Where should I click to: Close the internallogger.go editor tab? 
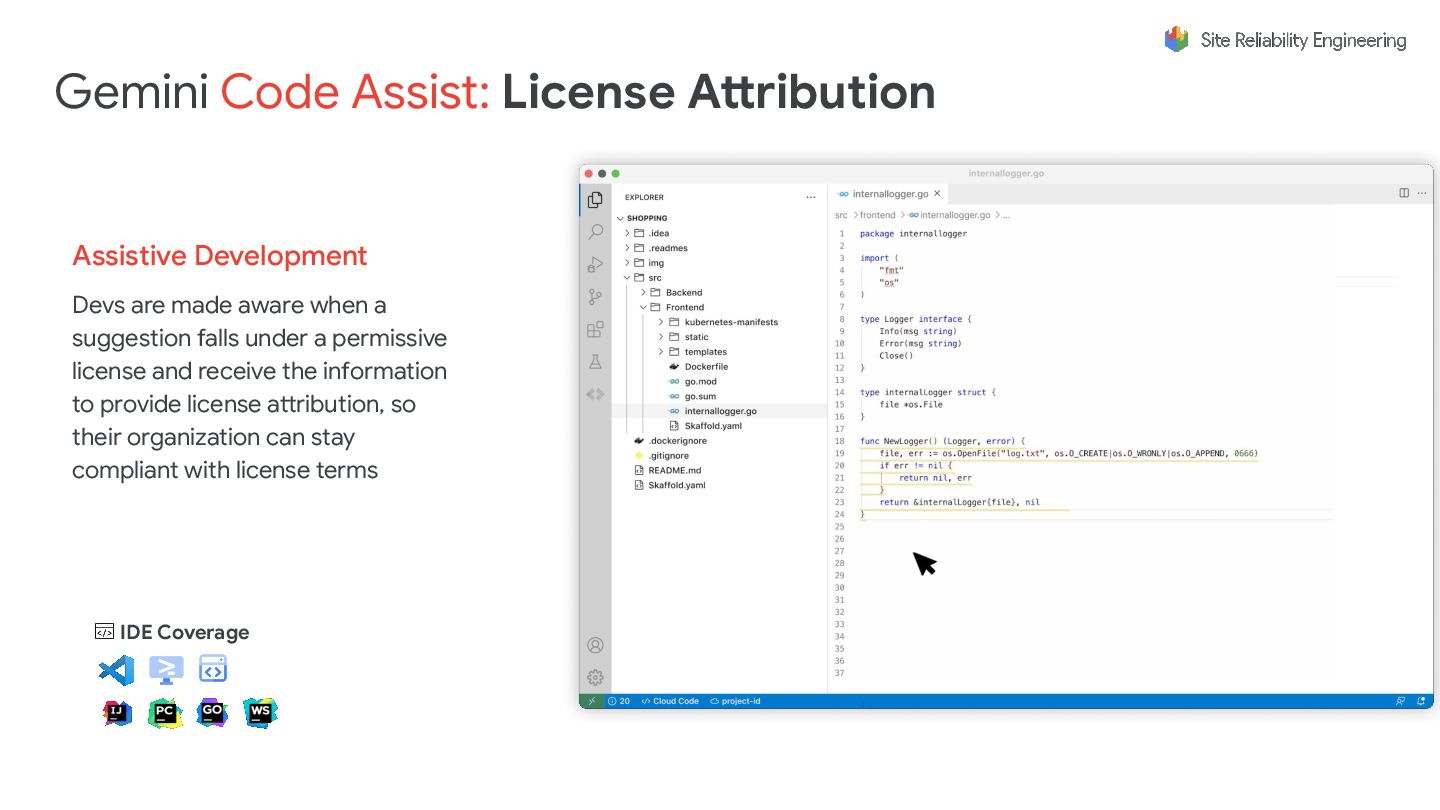point(937,193)
